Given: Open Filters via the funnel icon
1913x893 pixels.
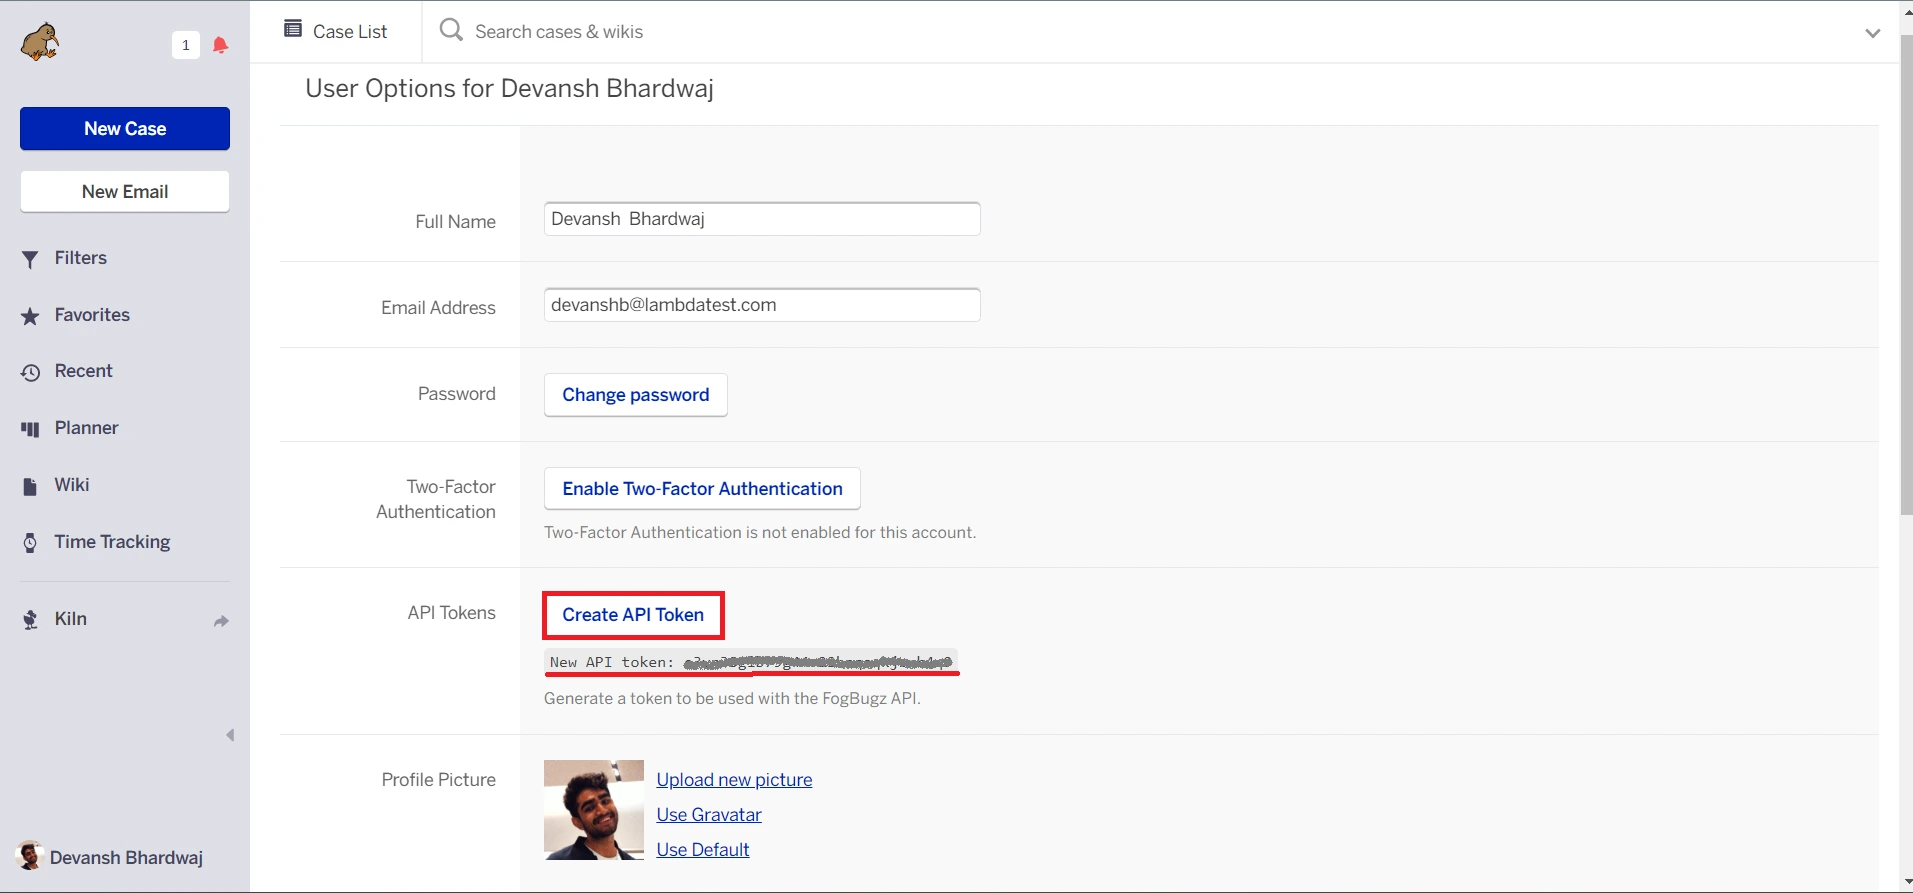Looking at the screenshot, I should [30, 259].
